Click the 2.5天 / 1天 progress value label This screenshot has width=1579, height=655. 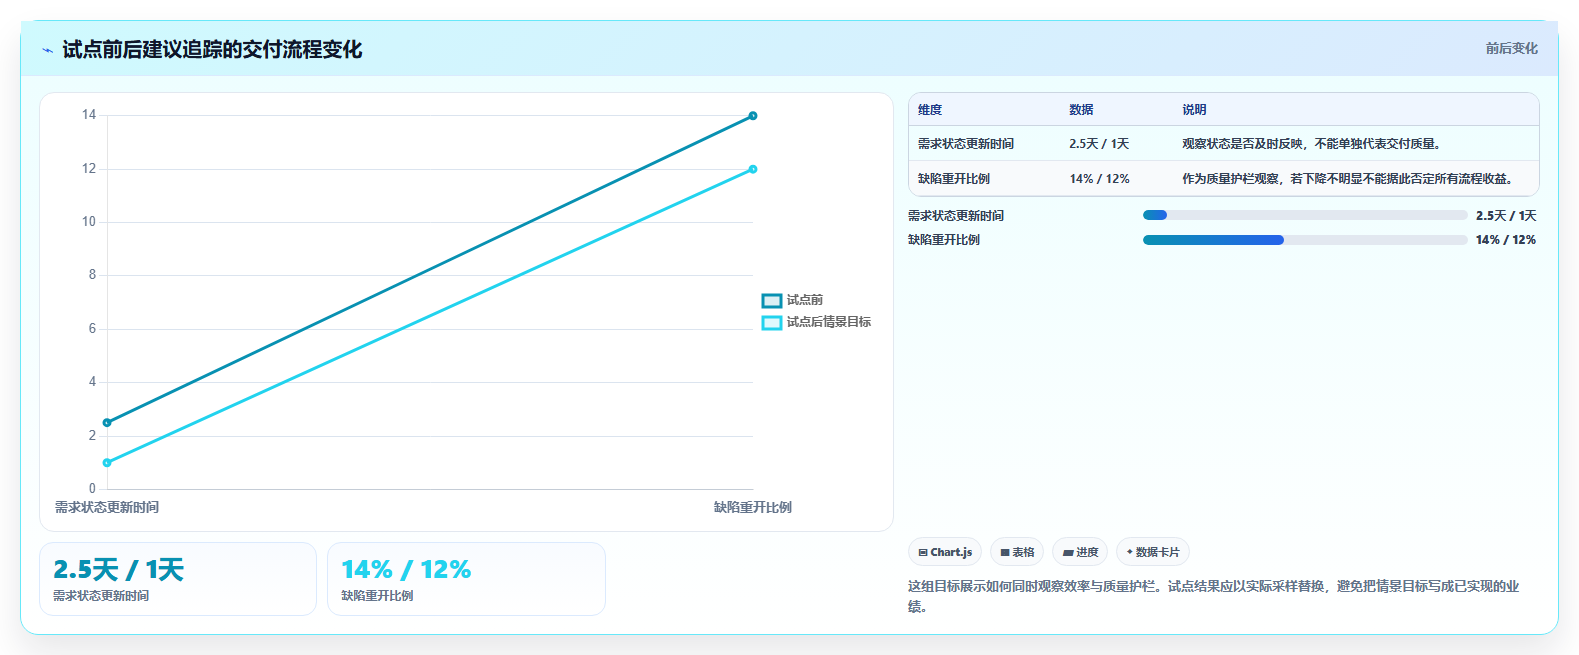pos(1506,216)
